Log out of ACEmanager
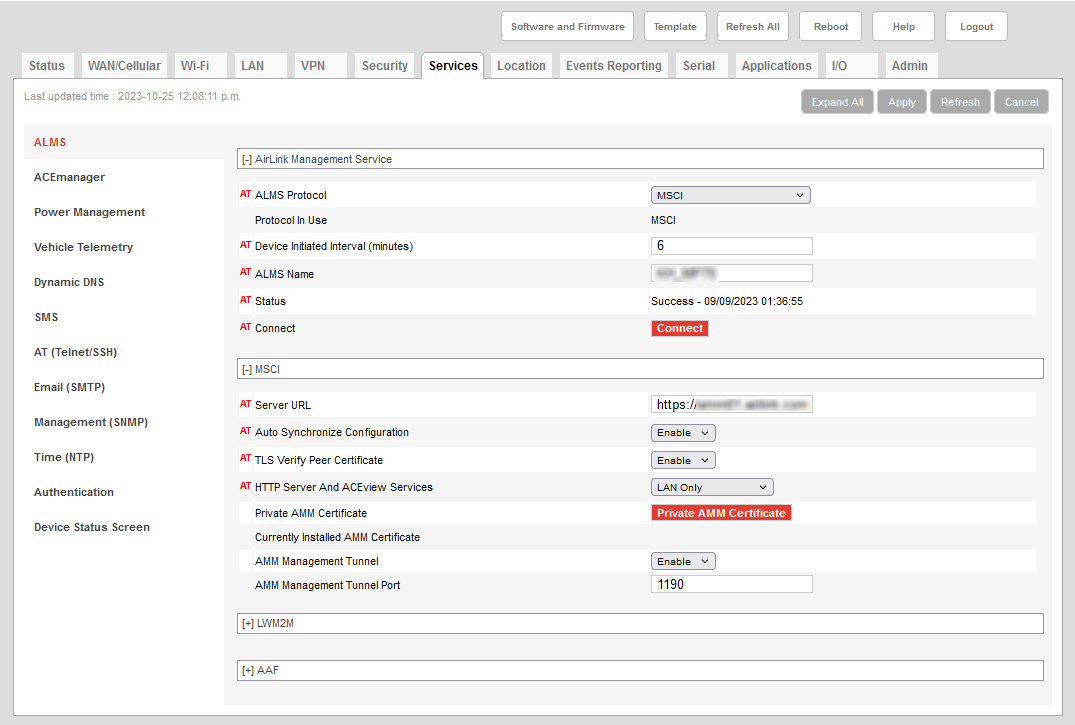Image resolution: width=1075 pixels, height=725 pixels. [x=976, y=27]
